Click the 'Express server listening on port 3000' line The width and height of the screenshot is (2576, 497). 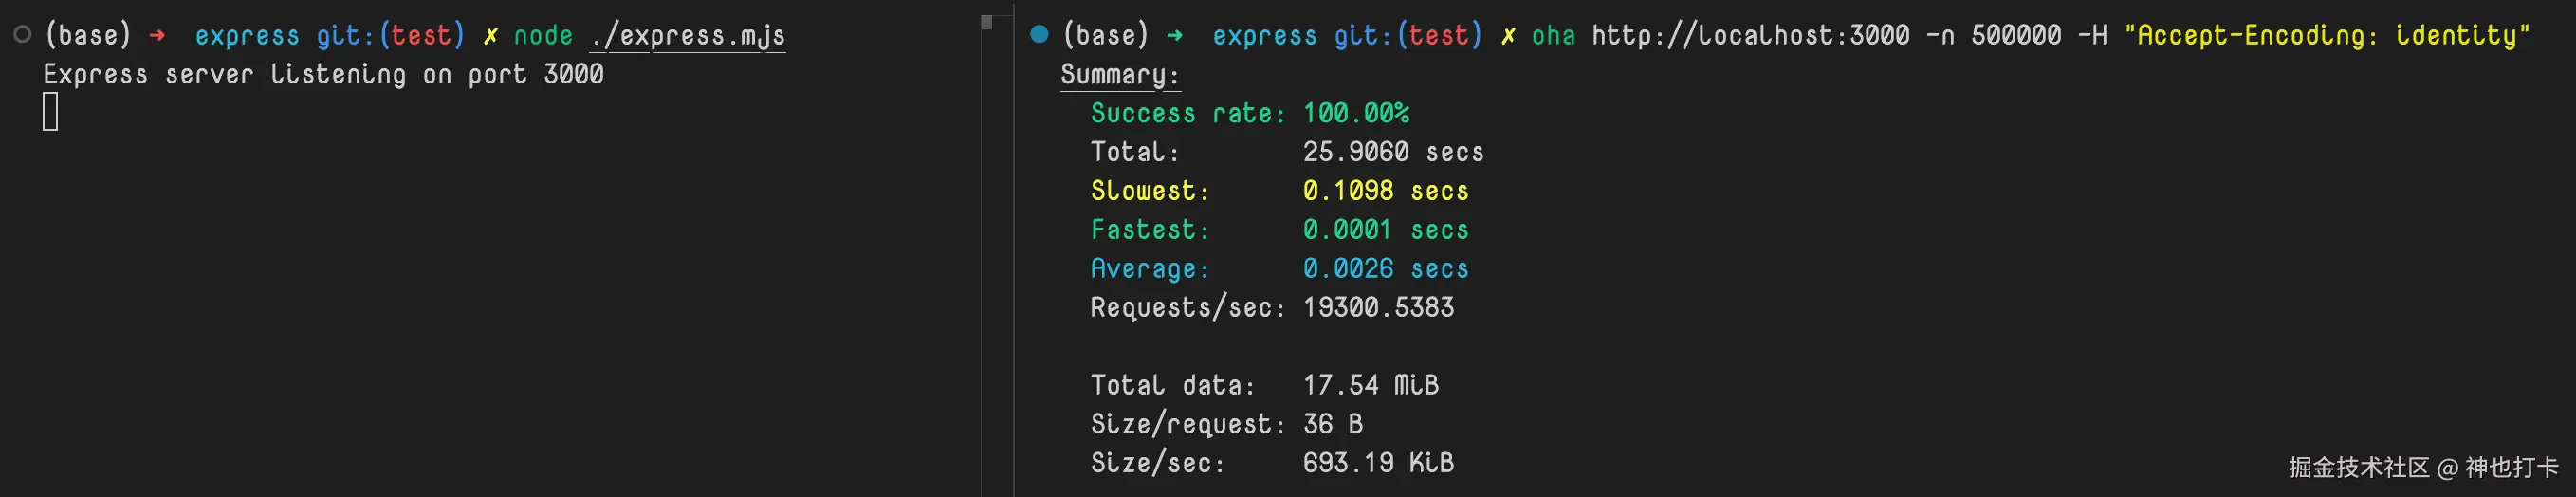click(x=323, y=75)
